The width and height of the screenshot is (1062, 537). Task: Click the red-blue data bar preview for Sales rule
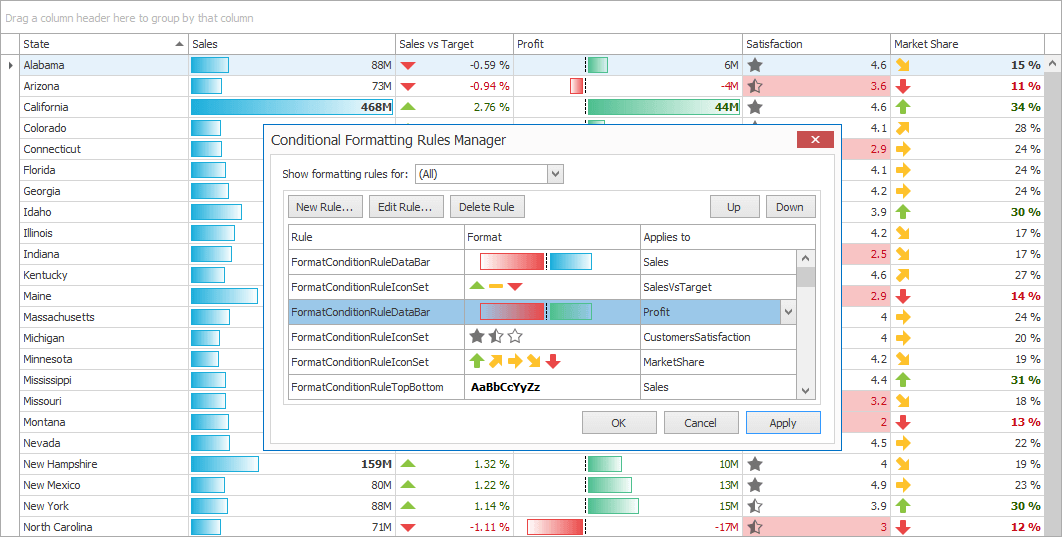click(535, 262)
